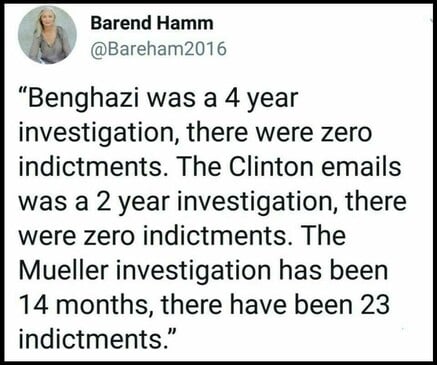Click the number 23 in the tweet
The width and height of the screenshot is (437, 365).
(375, 305)
